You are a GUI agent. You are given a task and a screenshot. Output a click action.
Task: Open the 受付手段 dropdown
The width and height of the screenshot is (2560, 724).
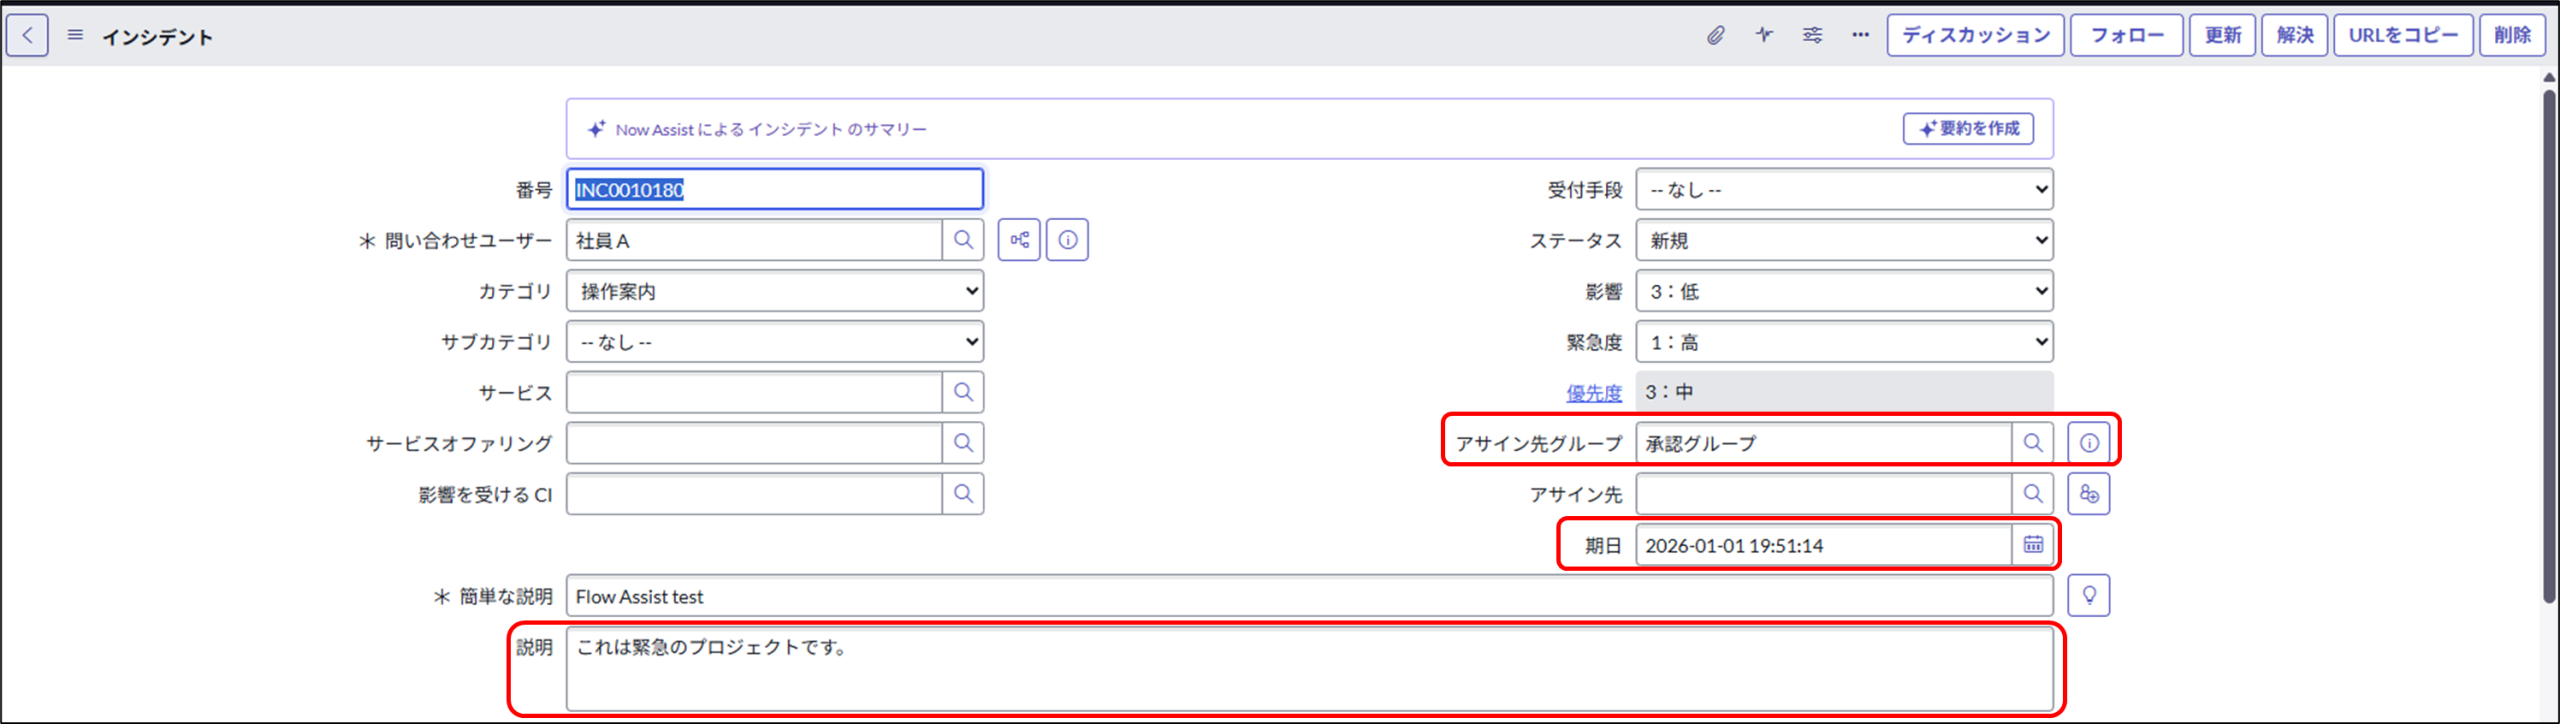[x=1844, y=189]
